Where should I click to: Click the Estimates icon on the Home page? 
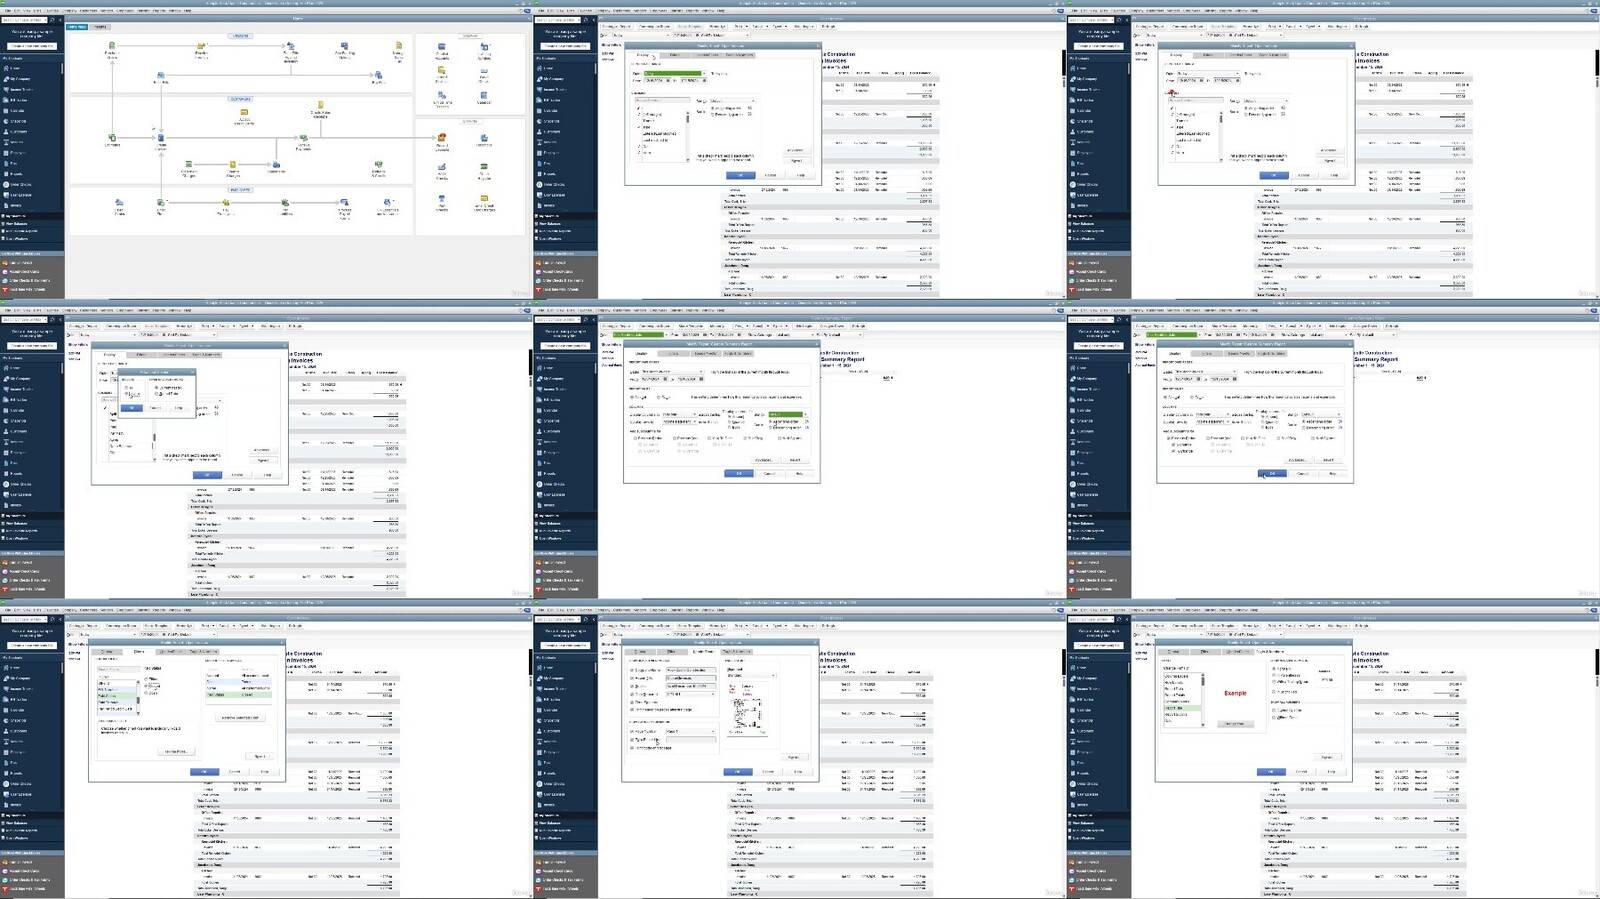[112, 139]
